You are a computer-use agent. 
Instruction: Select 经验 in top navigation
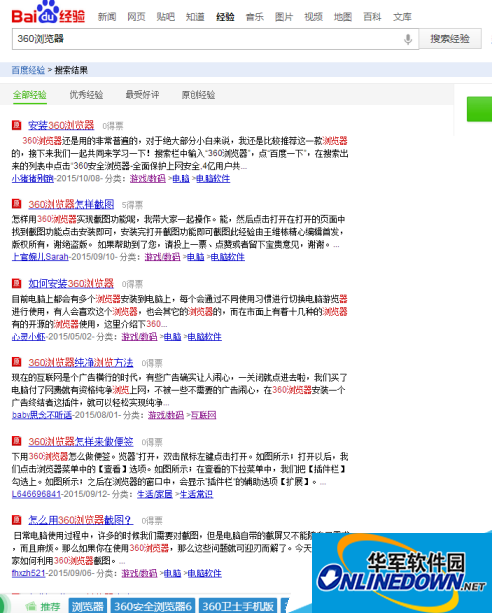pyautogui.click(x=225, y=17)
